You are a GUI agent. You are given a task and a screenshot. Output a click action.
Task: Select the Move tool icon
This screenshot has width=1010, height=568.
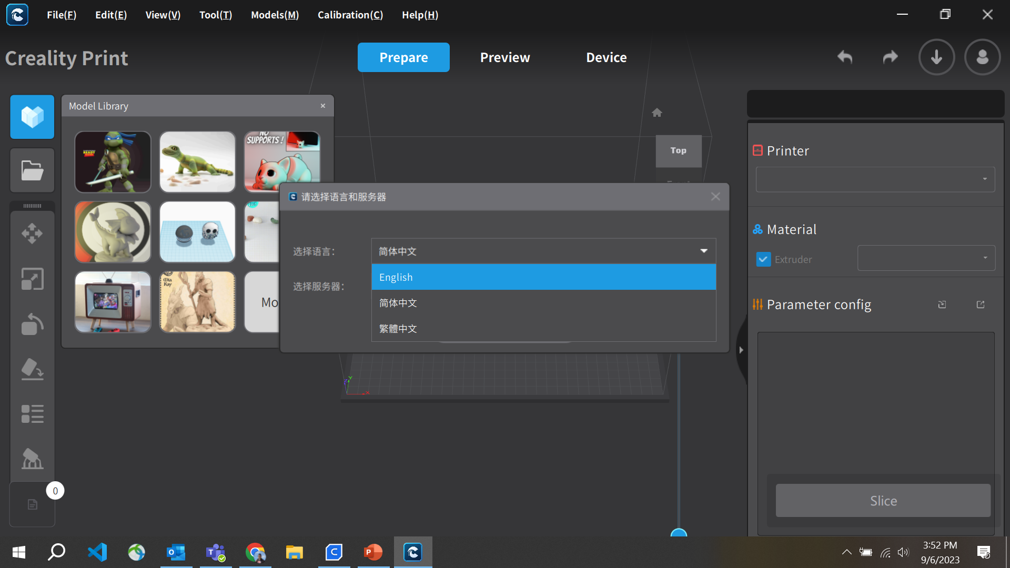32,233
